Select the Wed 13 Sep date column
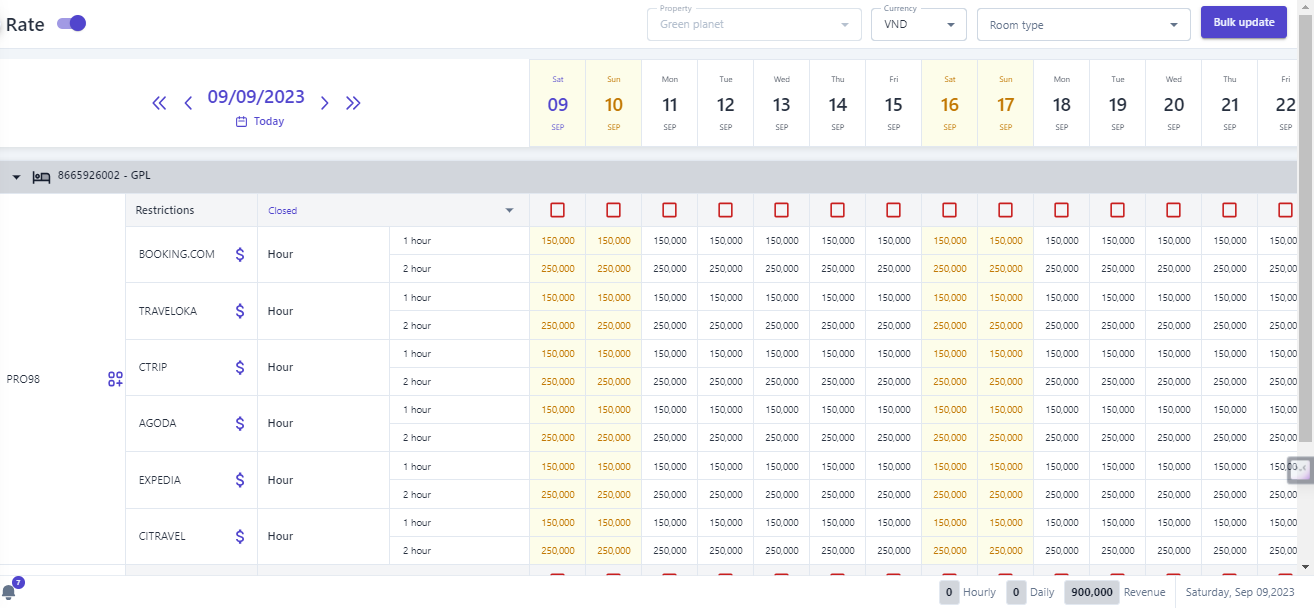This screenshot has width=1314, height=608. pos(782,104)
